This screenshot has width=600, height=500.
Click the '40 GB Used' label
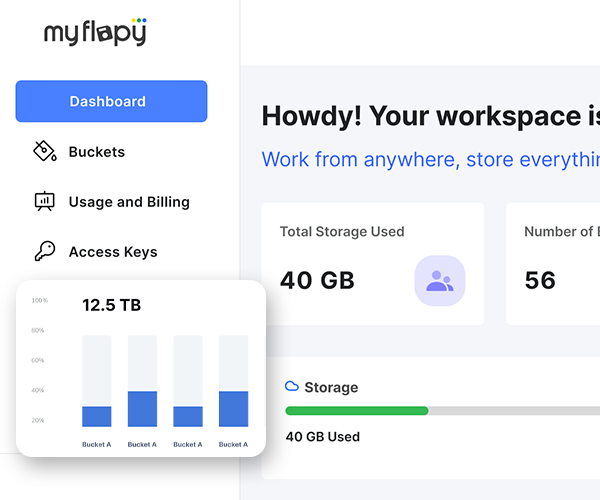322,437
